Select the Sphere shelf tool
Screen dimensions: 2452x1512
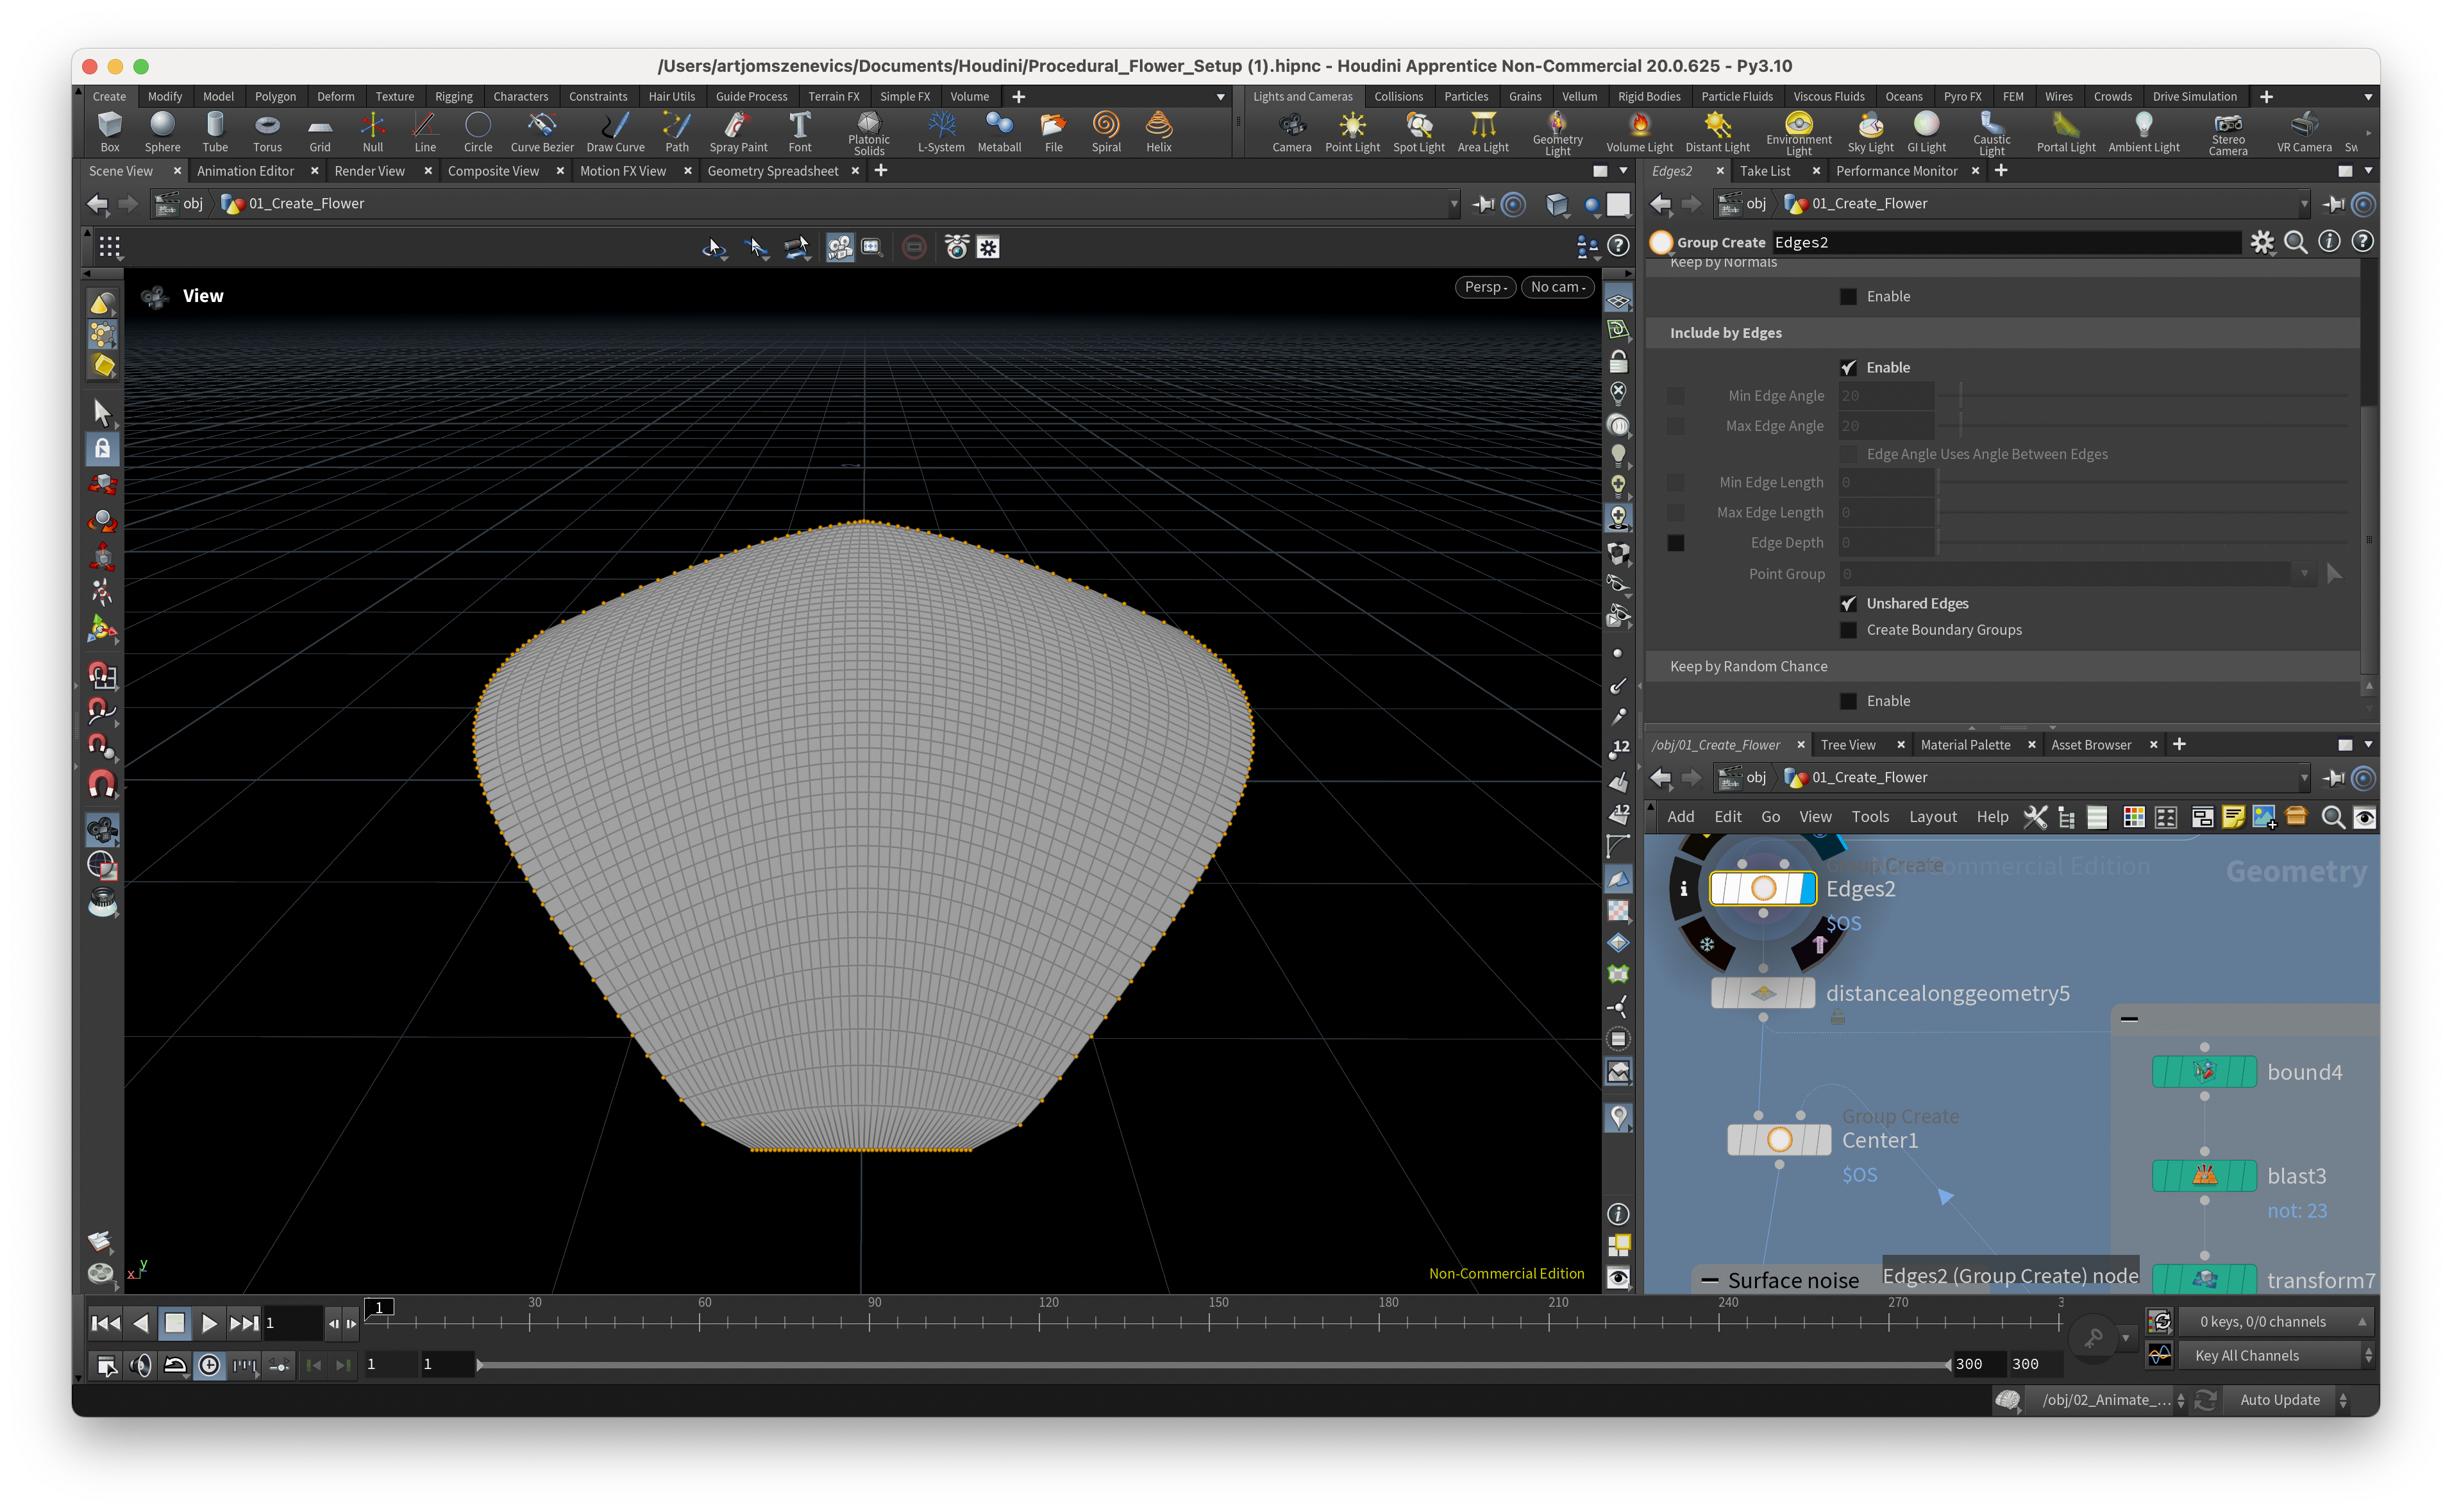162,130
